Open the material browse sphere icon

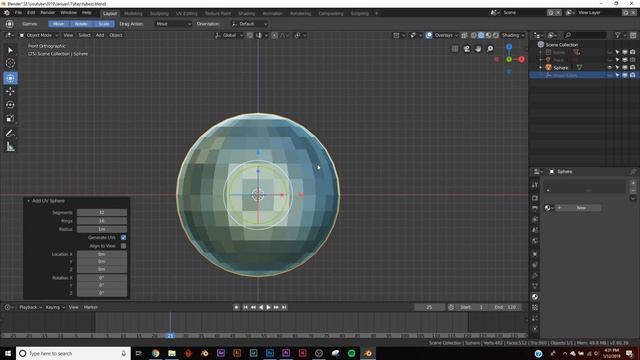pos(548,208)
